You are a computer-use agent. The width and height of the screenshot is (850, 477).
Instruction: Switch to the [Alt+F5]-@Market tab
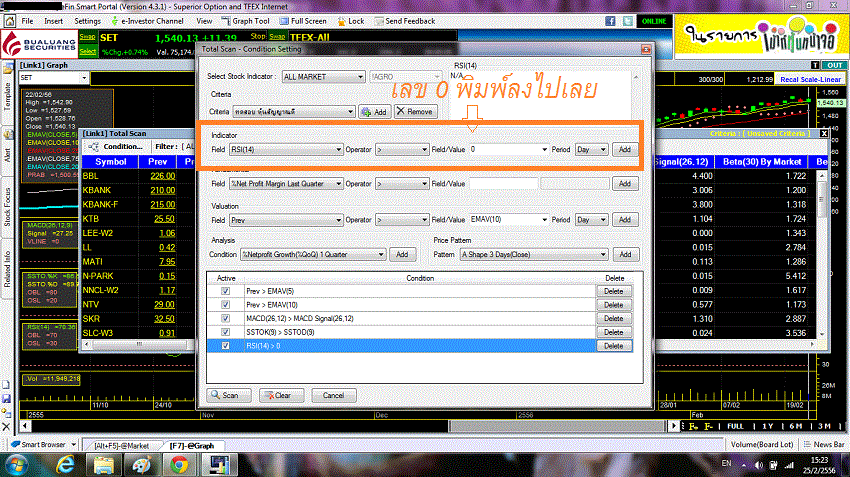pos(121,446)
